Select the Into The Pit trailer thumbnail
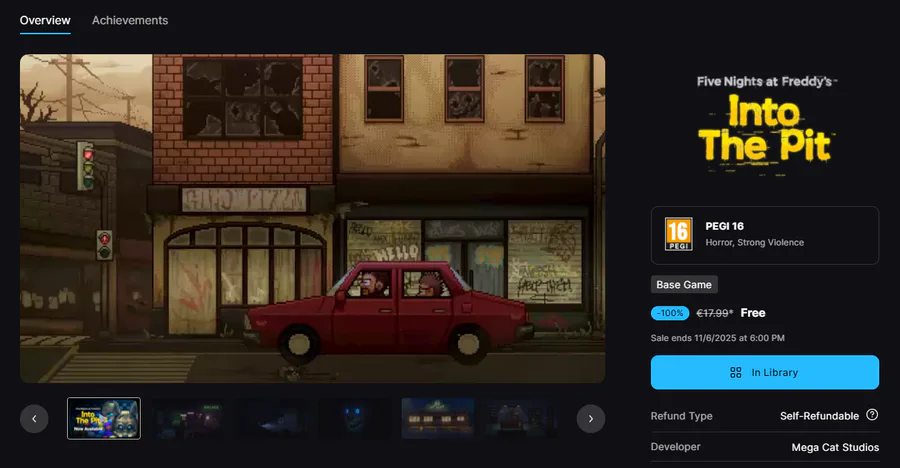The height and width of the screenshot is (468, 900). point(104,419)
